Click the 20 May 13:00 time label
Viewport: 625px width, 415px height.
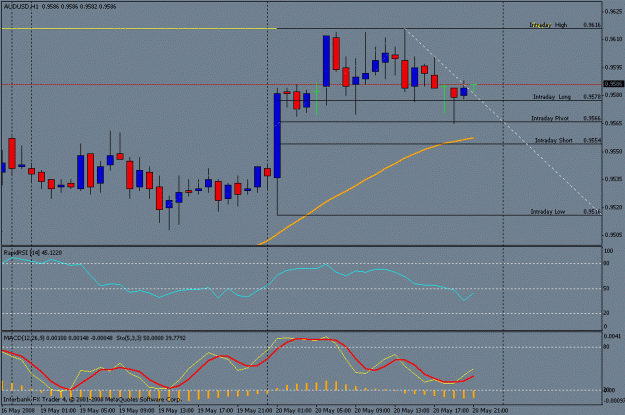411,410
